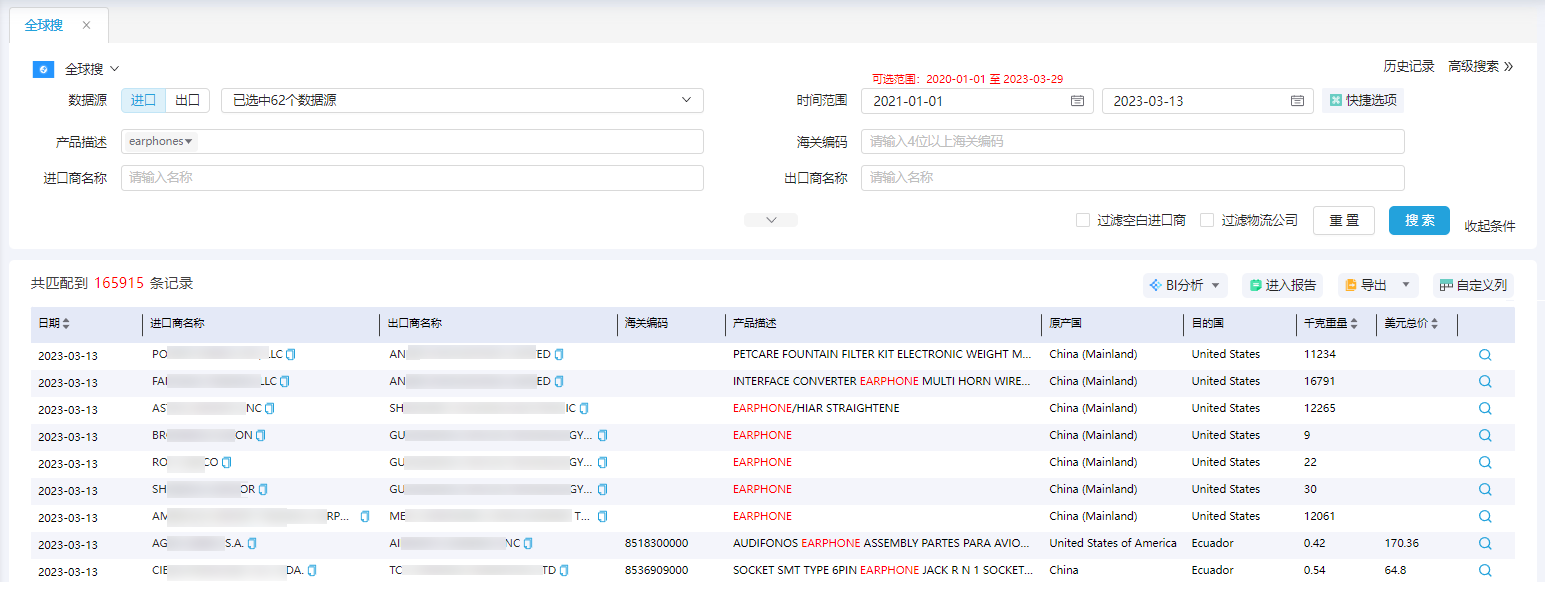Select the 全球搜 tab
This screenshot has width=1545, height=611.
[x=44, y=25]
